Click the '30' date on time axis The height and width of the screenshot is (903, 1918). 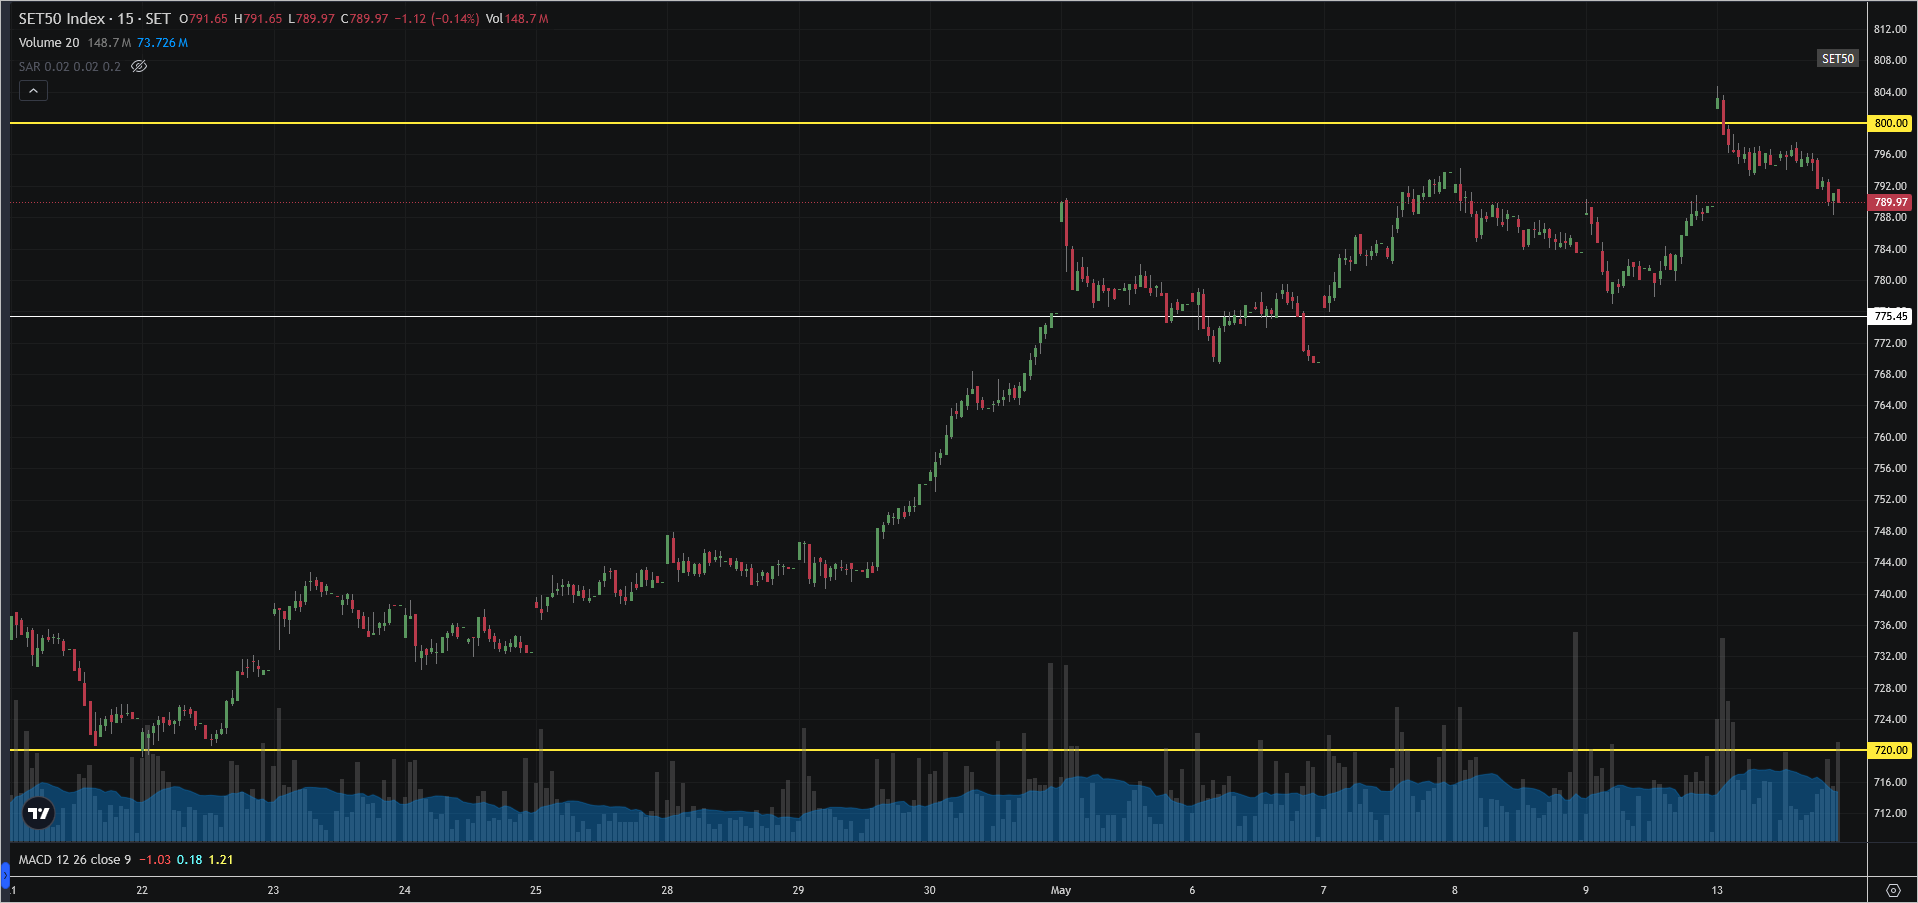click(x=930, y=890)
